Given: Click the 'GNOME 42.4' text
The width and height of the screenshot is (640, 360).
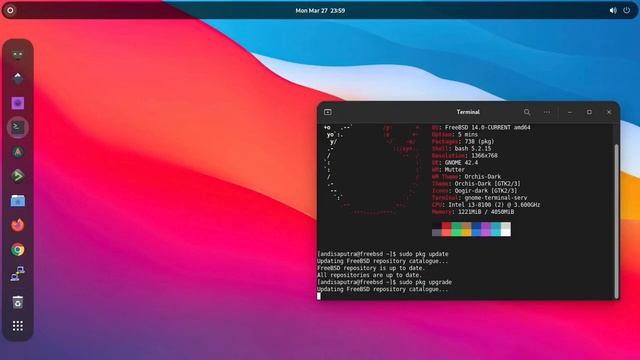Looking at the screenshot, I should coord(461,162).
